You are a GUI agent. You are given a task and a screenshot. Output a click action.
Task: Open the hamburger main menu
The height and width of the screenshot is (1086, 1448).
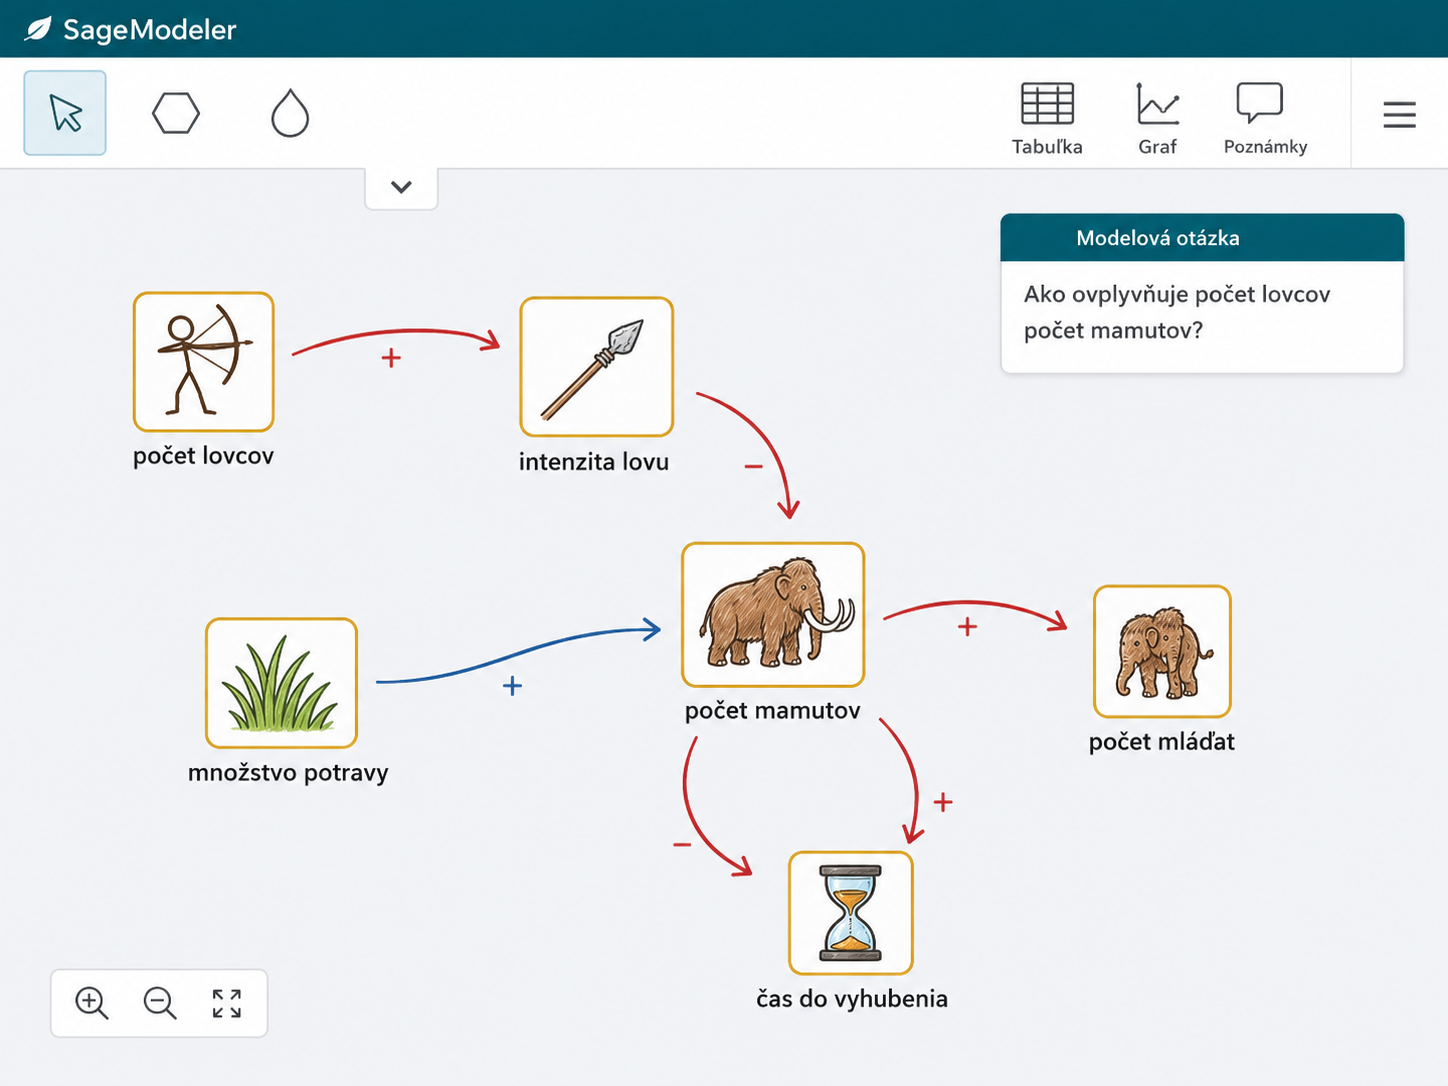1399,114
